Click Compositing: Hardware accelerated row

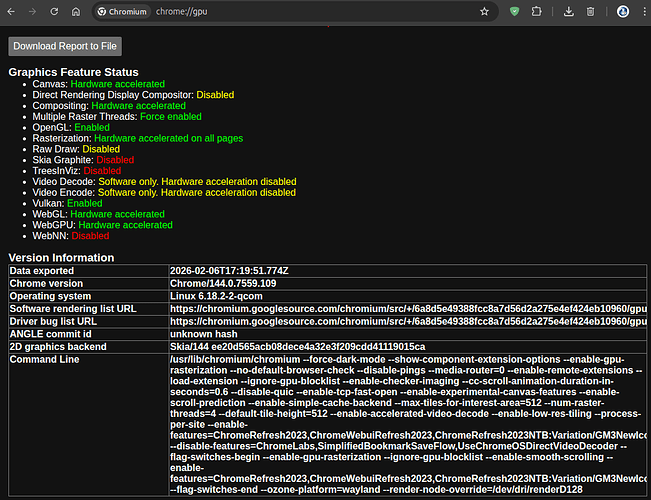coord(109,105)
